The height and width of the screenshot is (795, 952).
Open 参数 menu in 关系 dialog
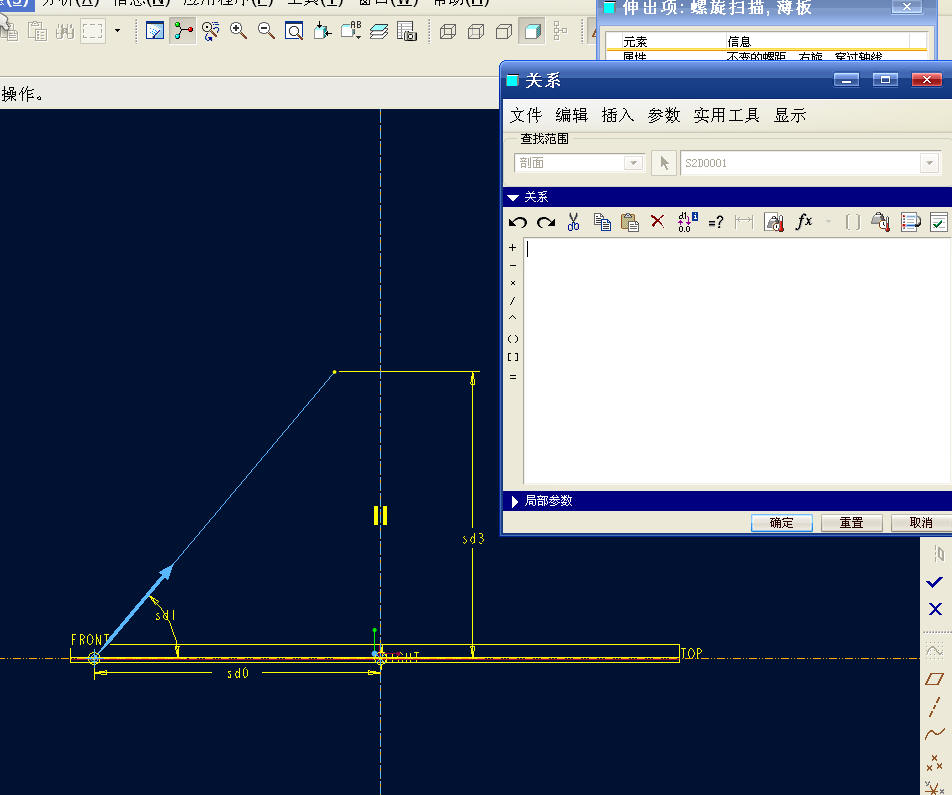tap(664, 115)
